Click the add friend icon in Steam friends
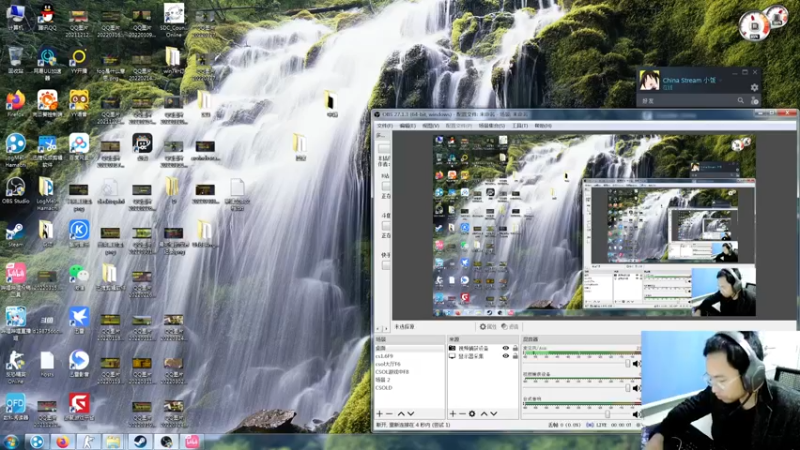The height and width of the screenshot is (450, 800). point(755,101)
